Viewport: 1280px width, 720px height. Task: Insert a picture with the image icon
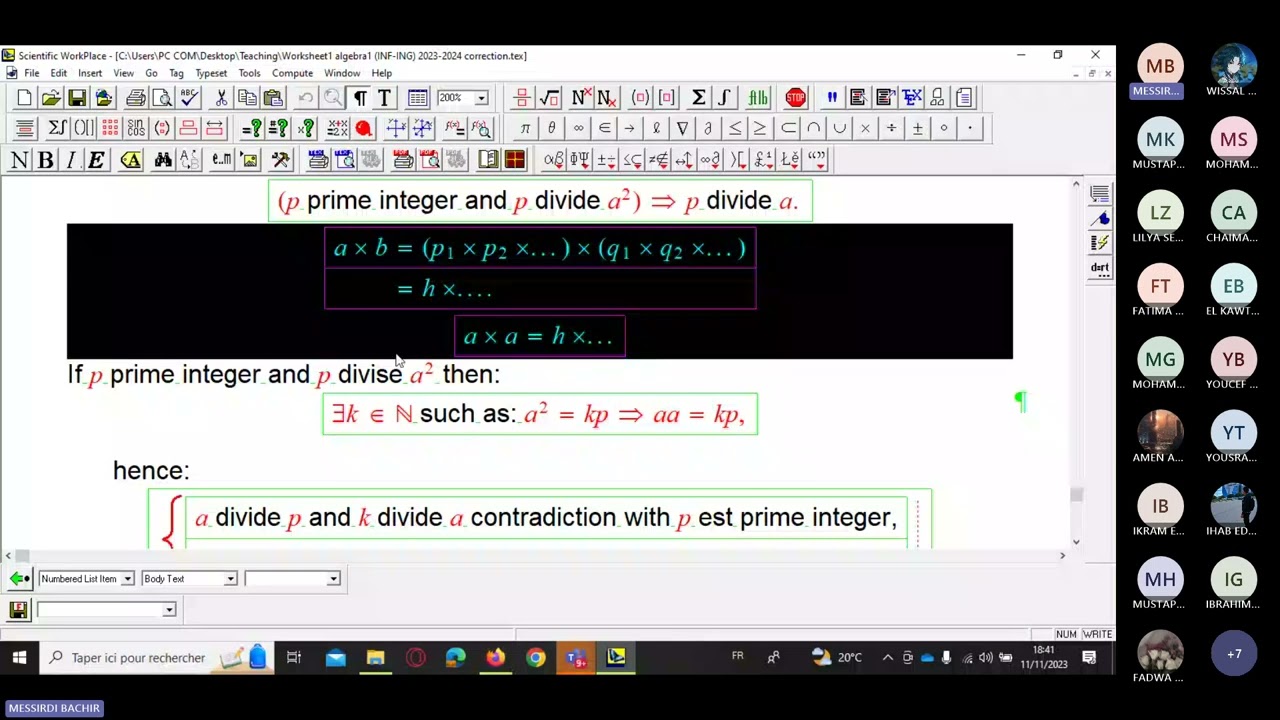(x=249, y=160)
